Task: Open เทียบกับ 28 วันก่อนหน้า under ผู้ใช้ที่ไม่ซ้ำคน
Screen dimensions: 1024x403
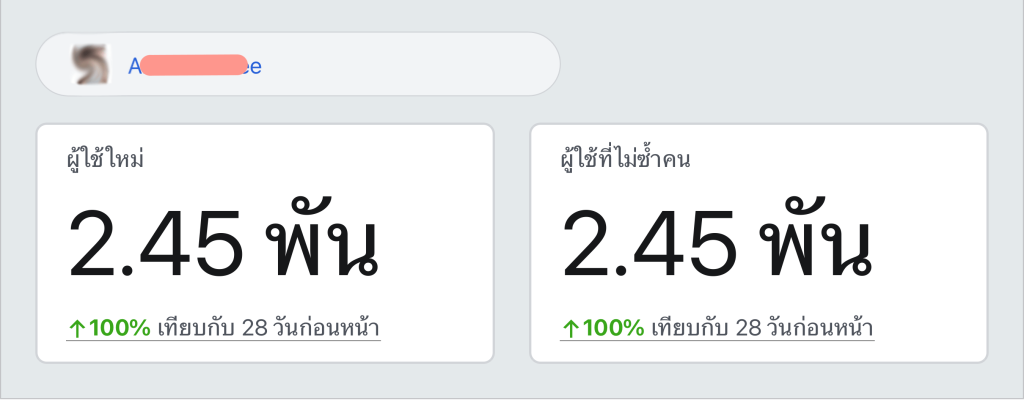Action: pyautogui.click(x=763, y=328)
